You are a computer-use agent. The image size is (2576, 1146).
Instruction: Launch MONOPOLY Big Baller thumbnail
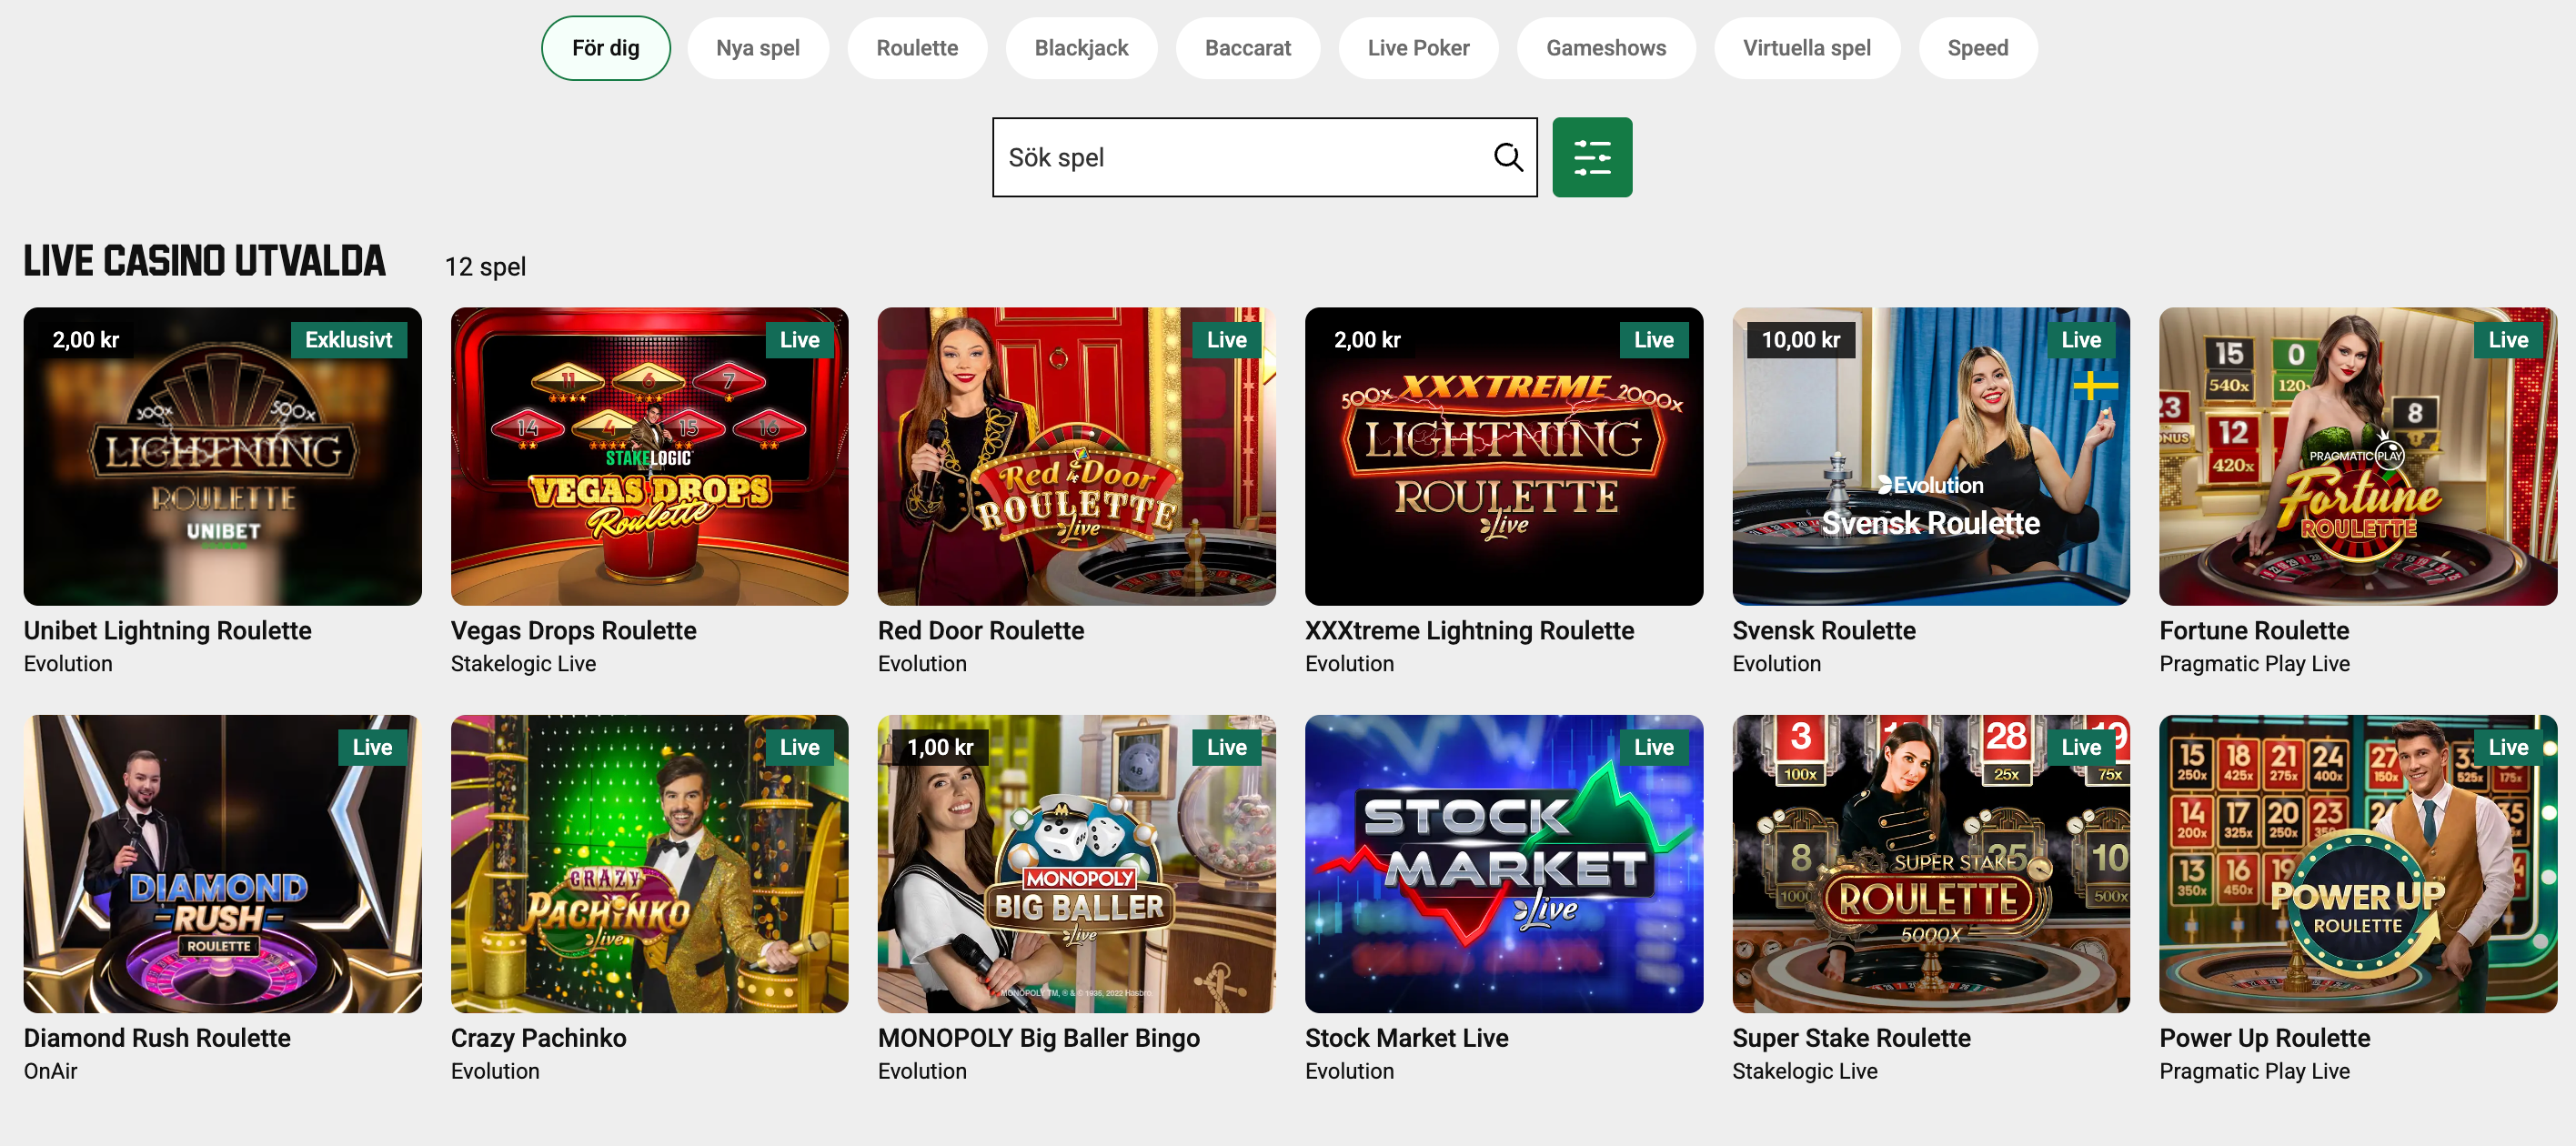[1076, 863]
